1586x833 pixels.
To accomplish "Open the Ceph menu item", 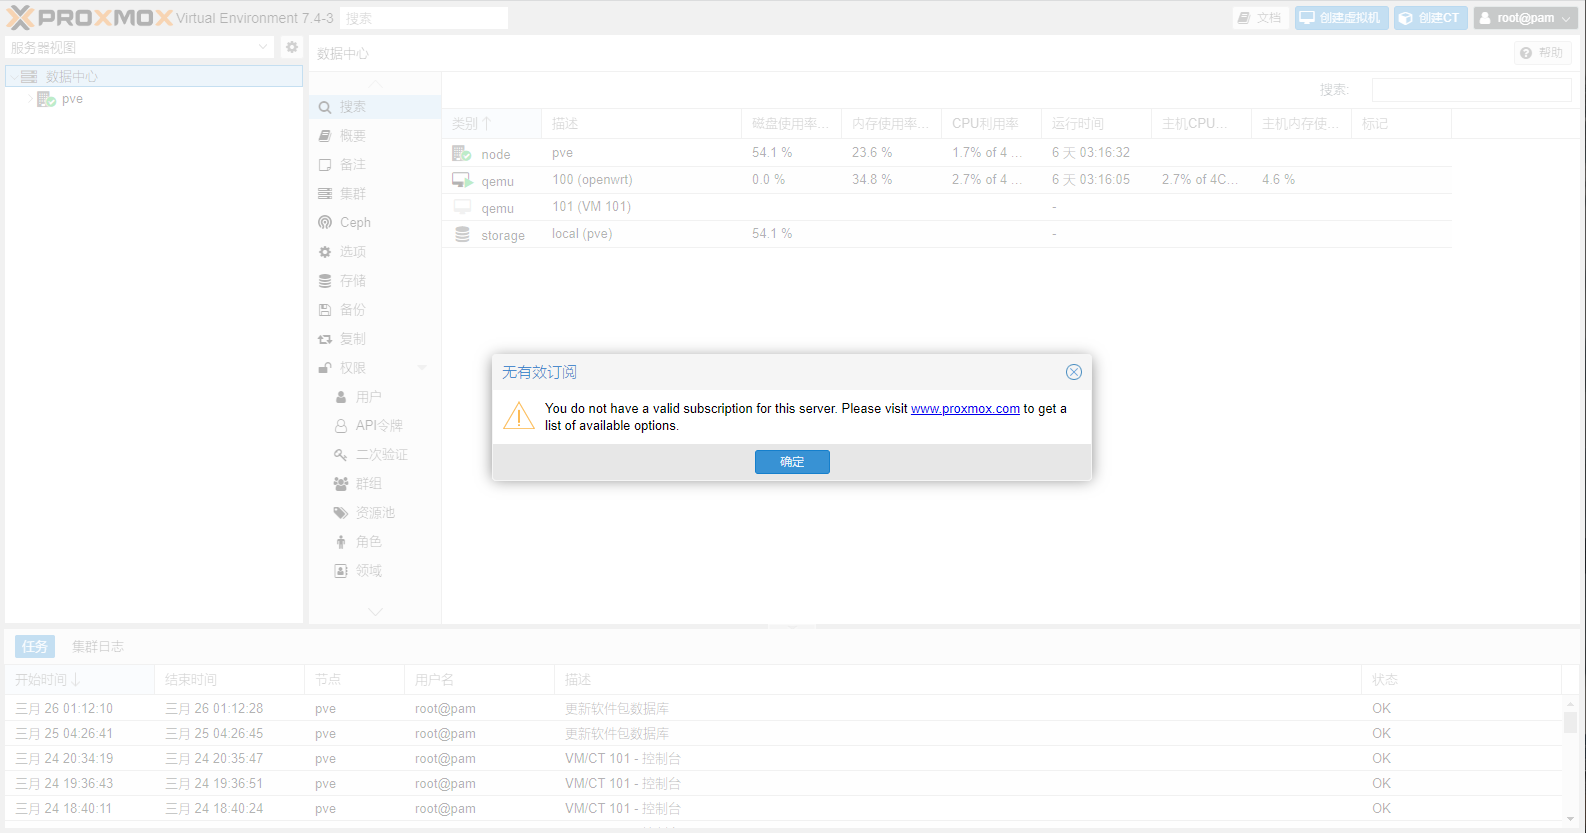I will pyautogui.click(x=355, y=223).
